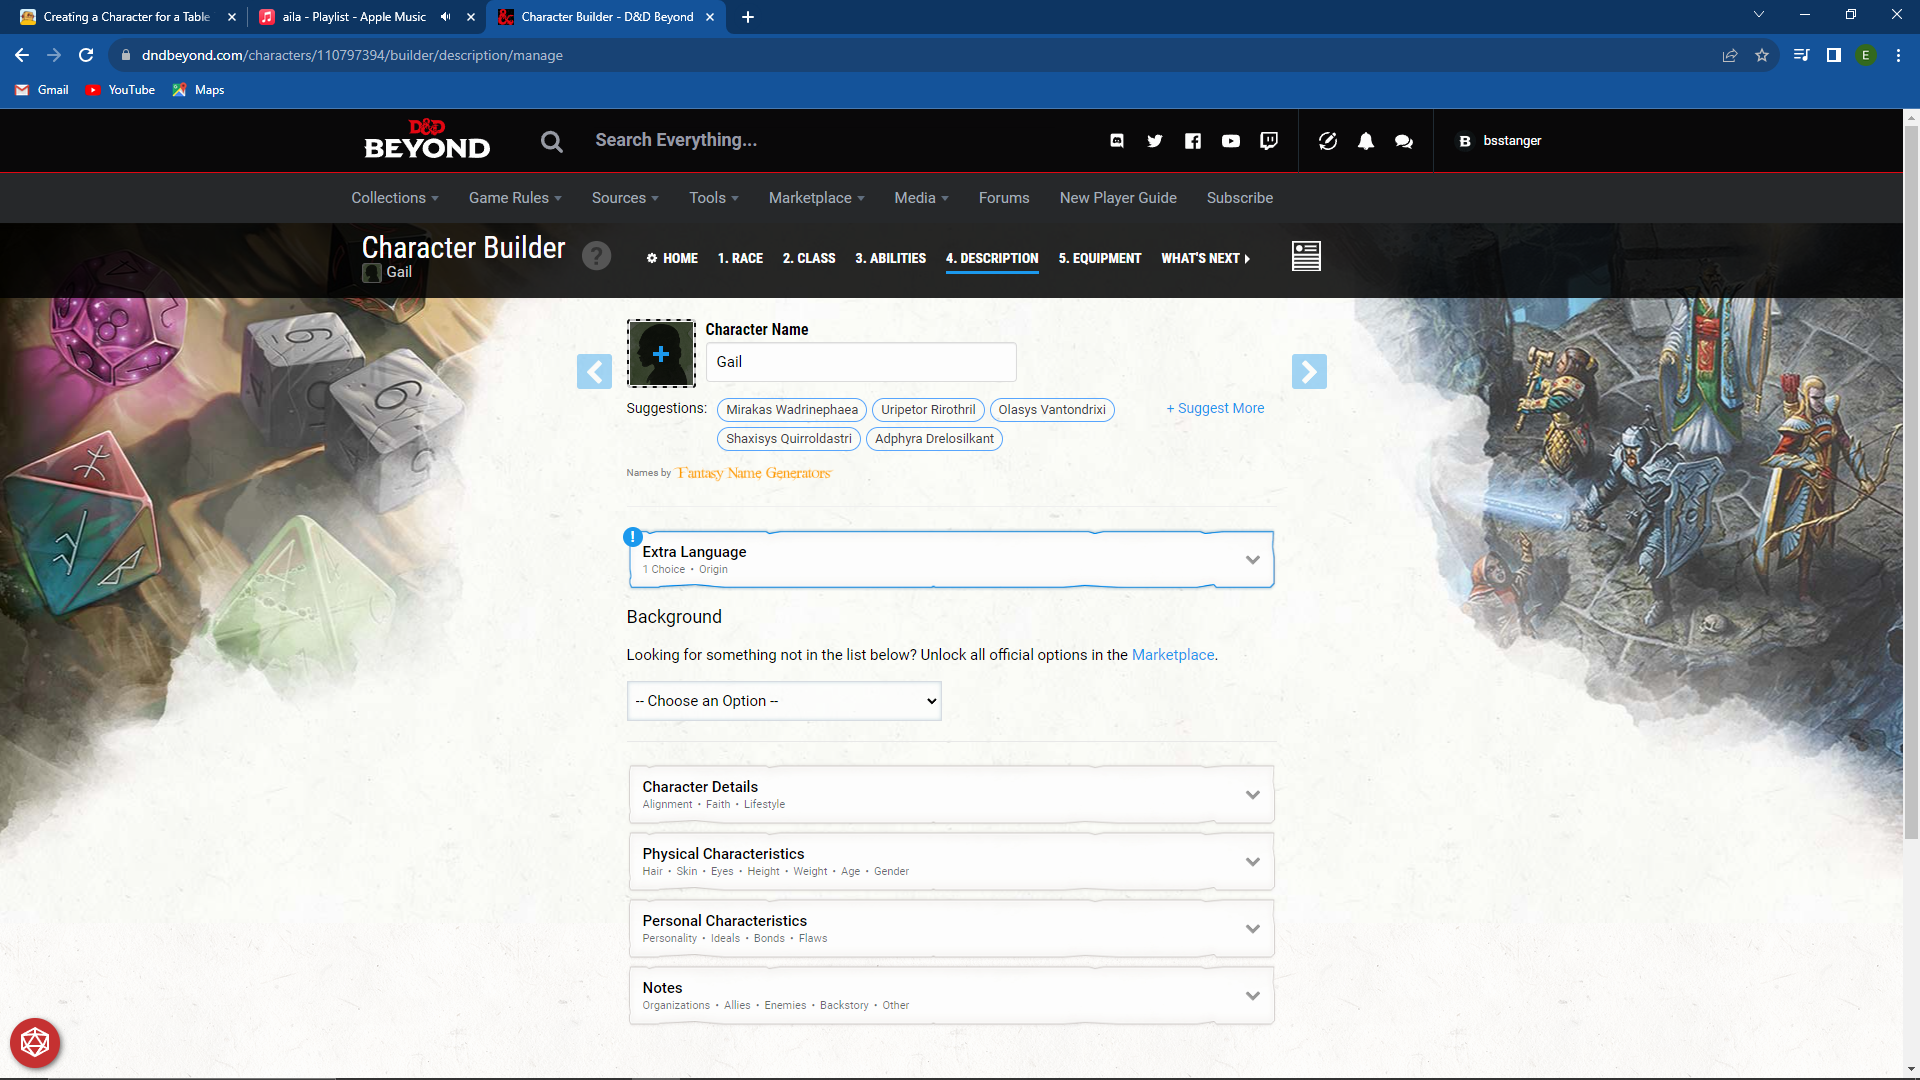1920x1080 pixels.
Task: Pick suggested name Adphyra Drelosilkant
Action: click(934, 439)
